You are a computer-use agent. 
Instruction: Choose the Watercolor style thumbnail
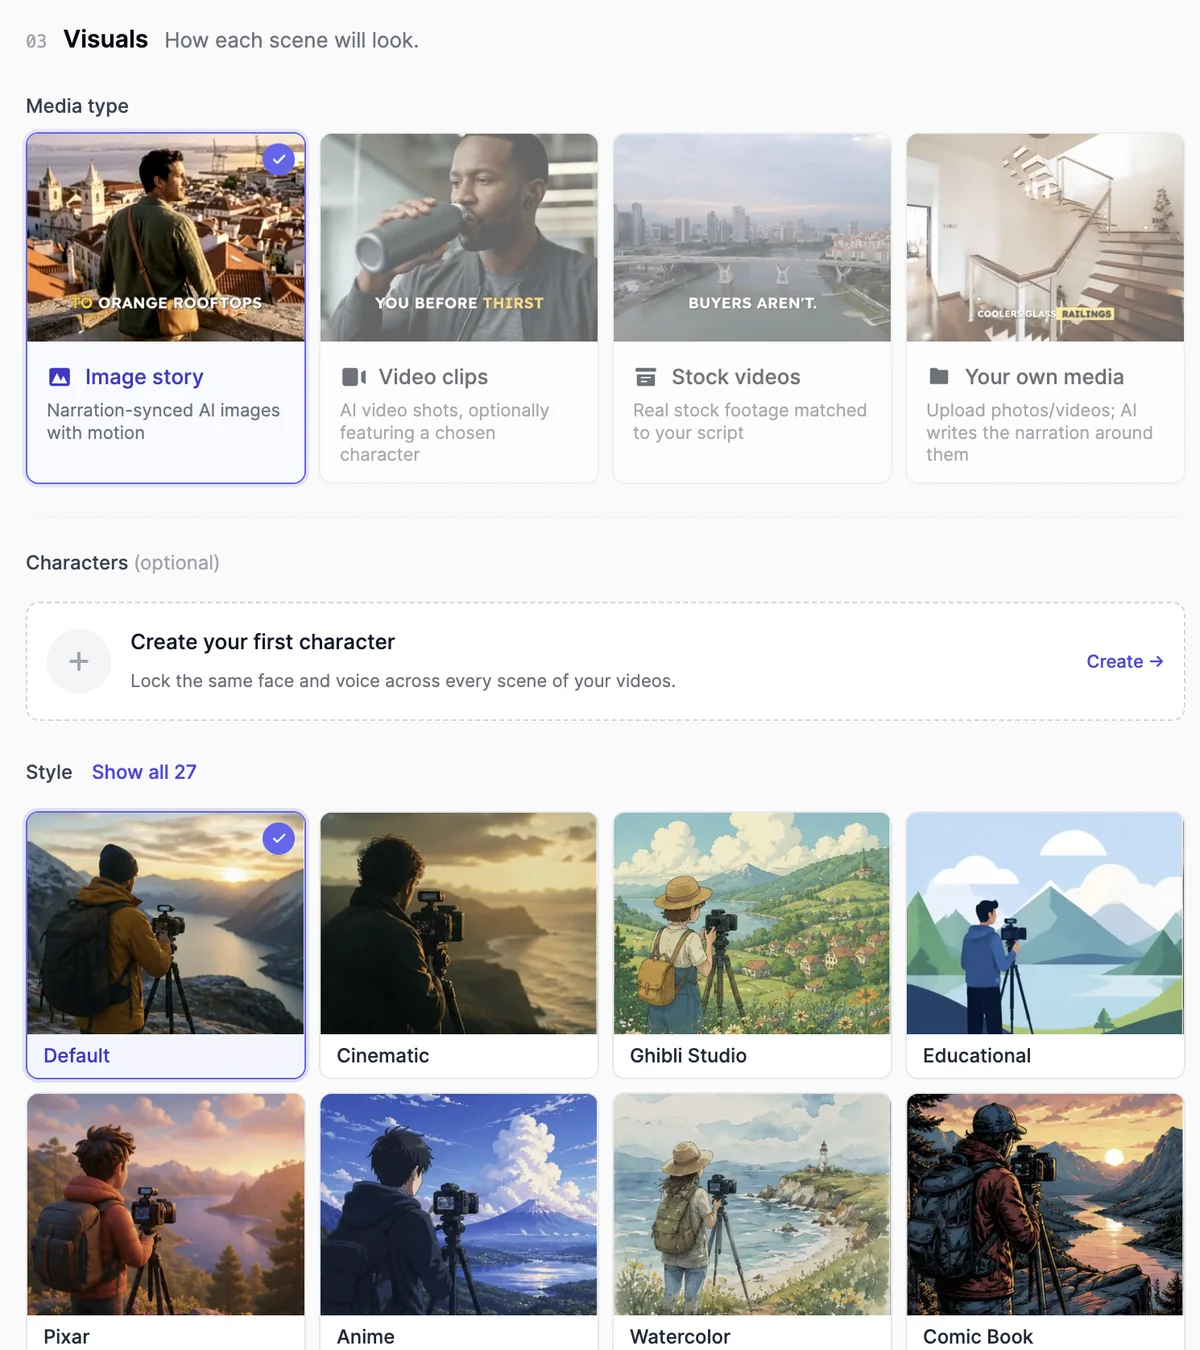752,1204
